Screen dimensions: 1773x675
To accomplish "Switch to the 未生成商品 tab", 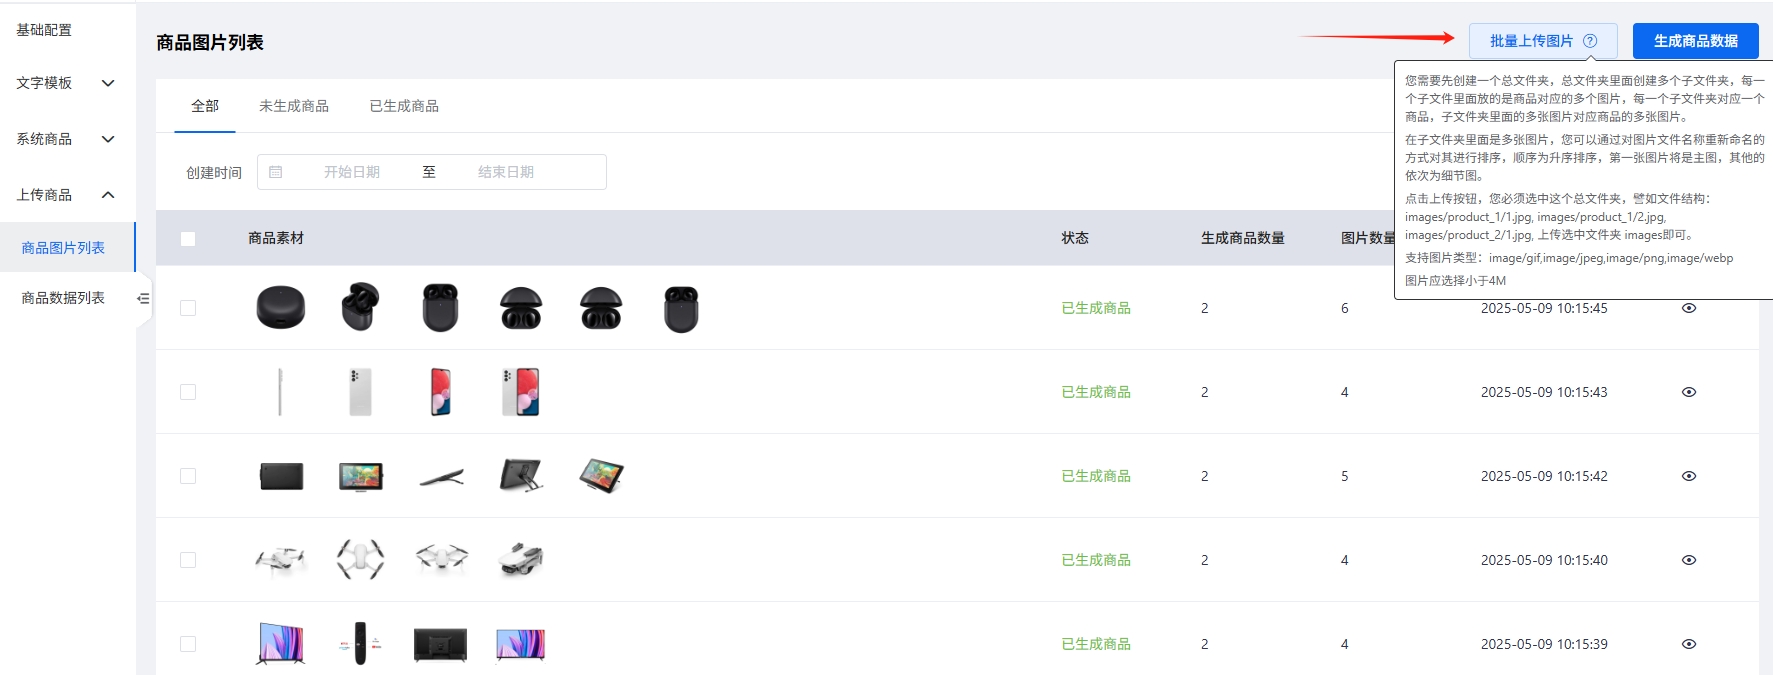I will click(x=294, y=106).
